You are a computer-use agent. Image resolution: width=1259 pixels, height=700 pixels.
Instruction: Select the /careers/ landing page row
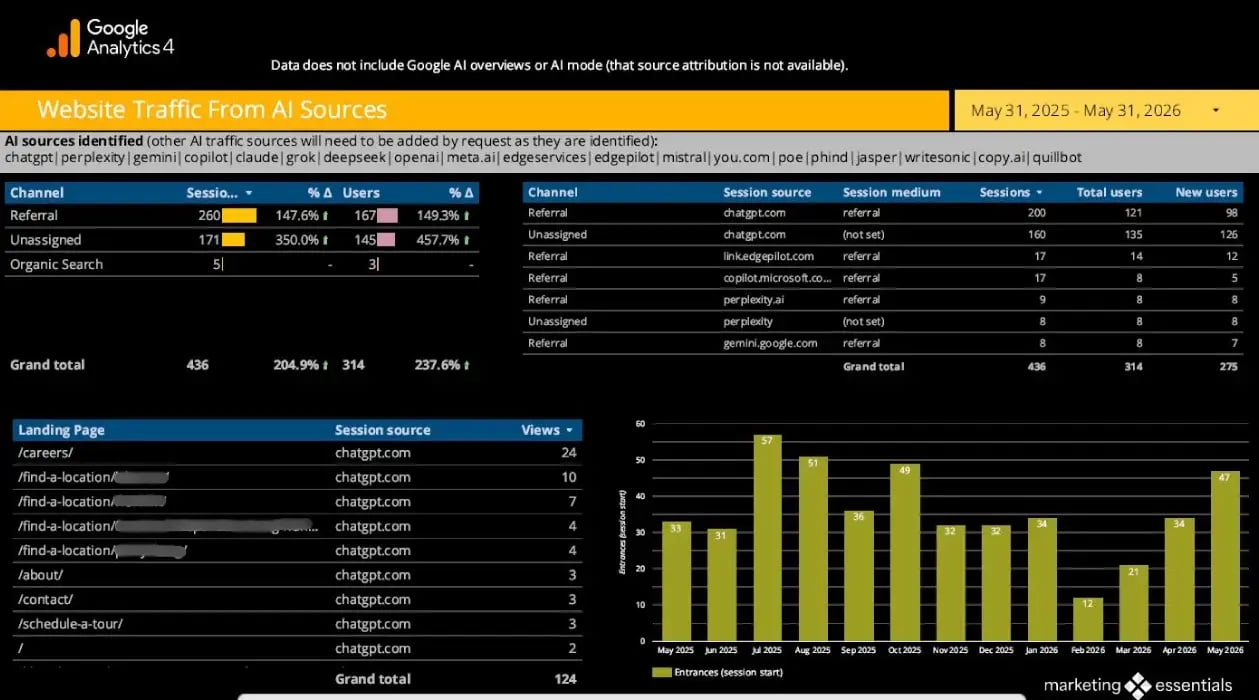(297, 453)
